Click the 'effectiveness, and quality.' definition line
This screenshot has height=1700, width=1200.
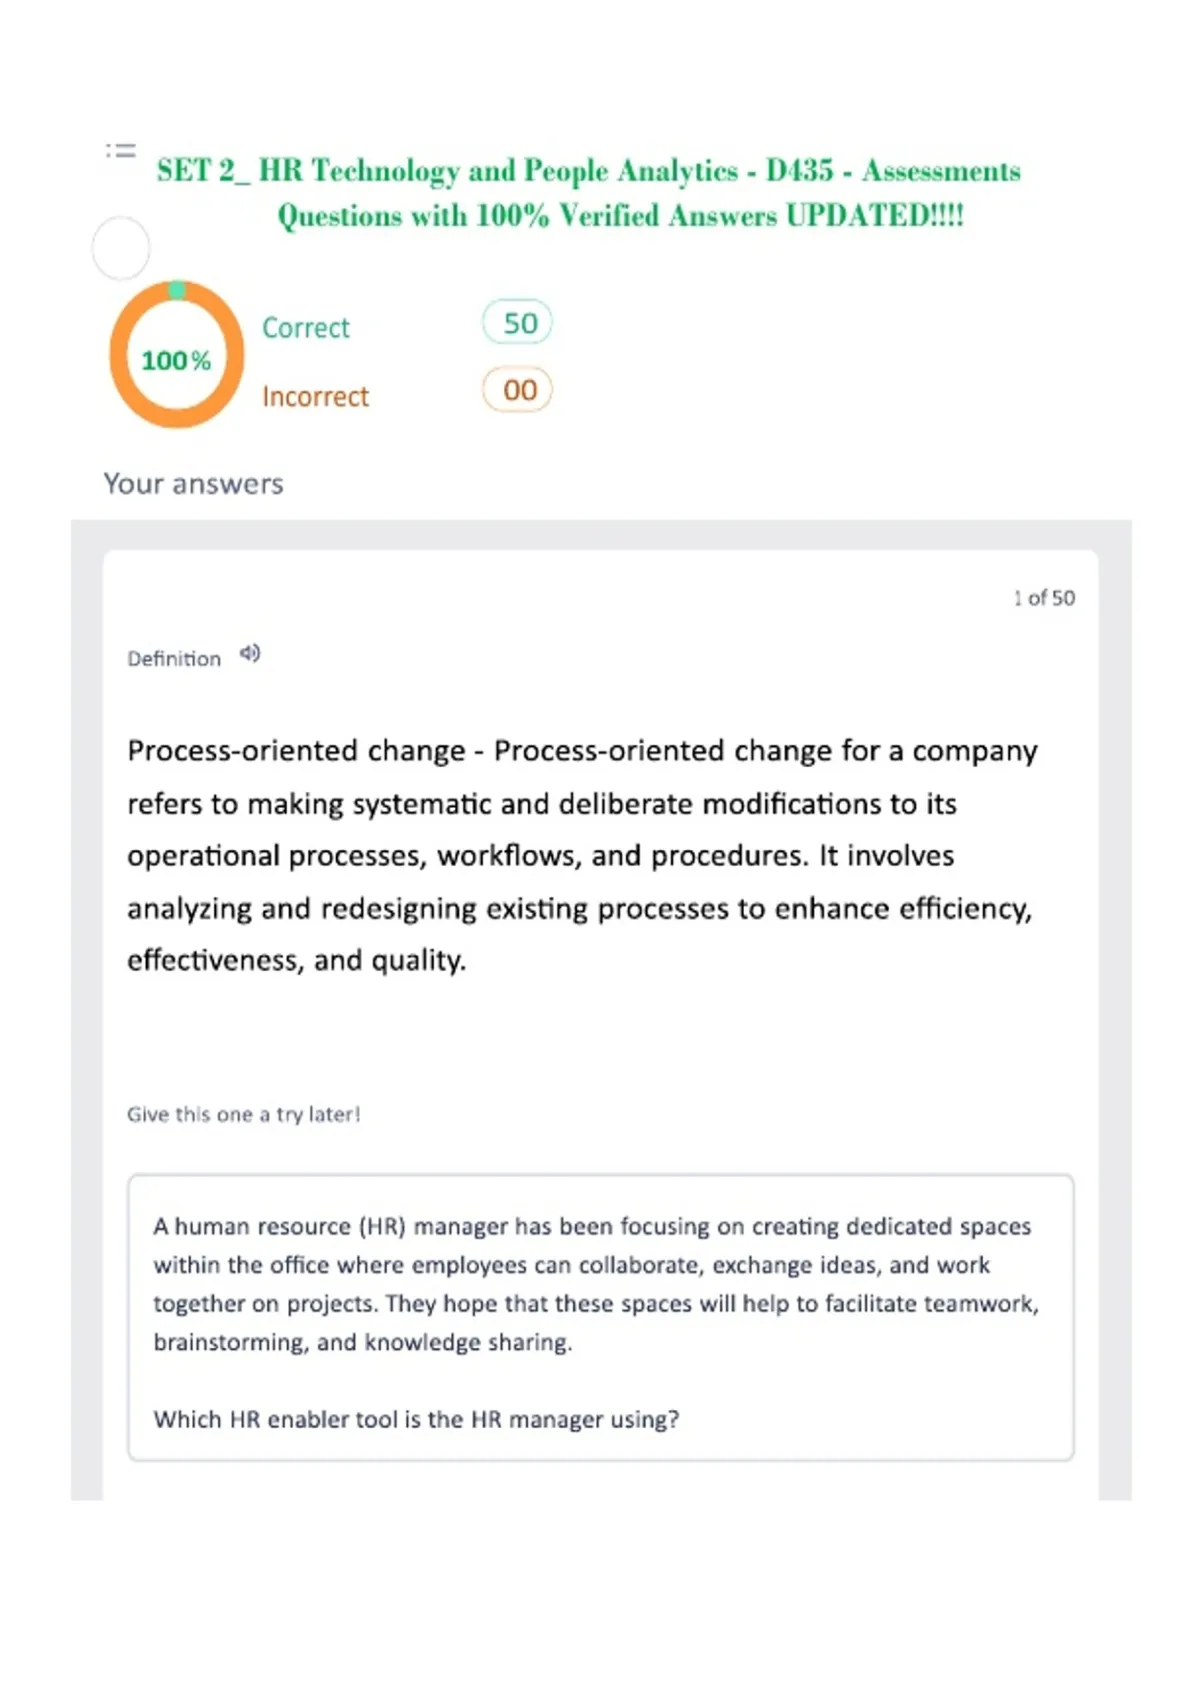point(297,961)
